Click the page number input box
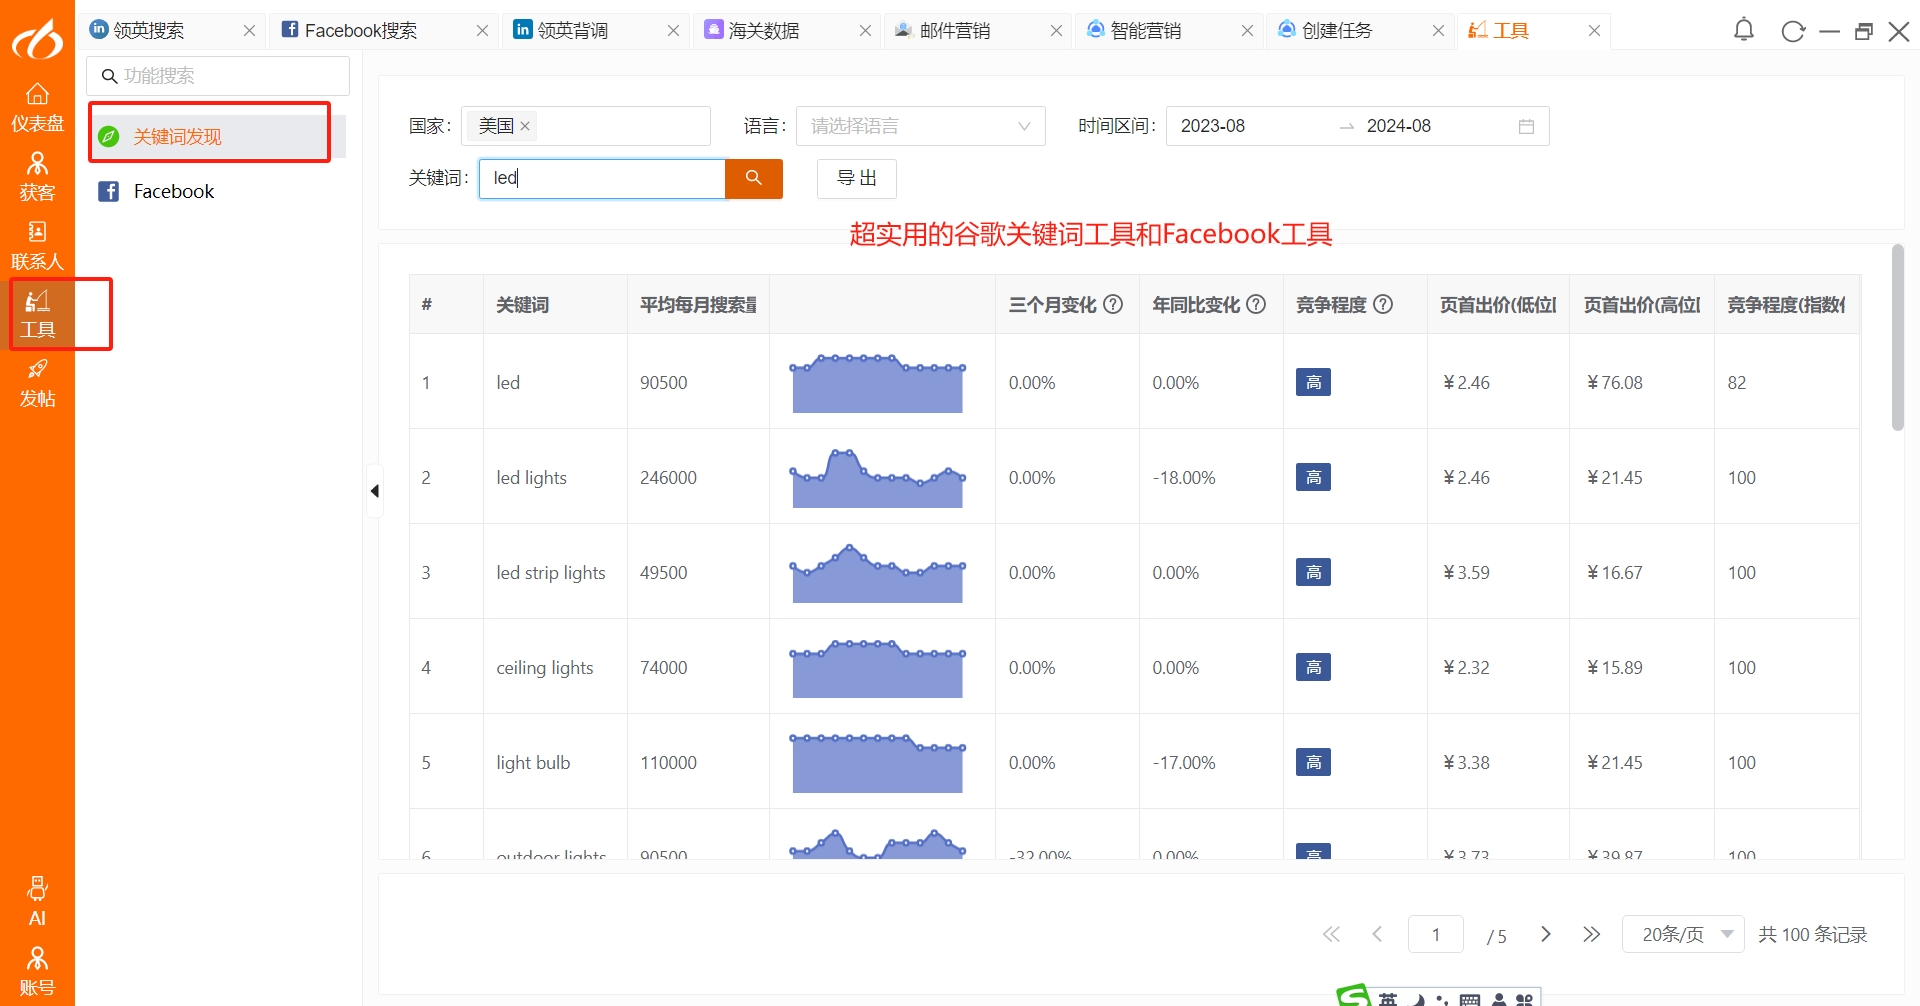This screenshot has width=1920, height=1006. tap(1436, 934)
